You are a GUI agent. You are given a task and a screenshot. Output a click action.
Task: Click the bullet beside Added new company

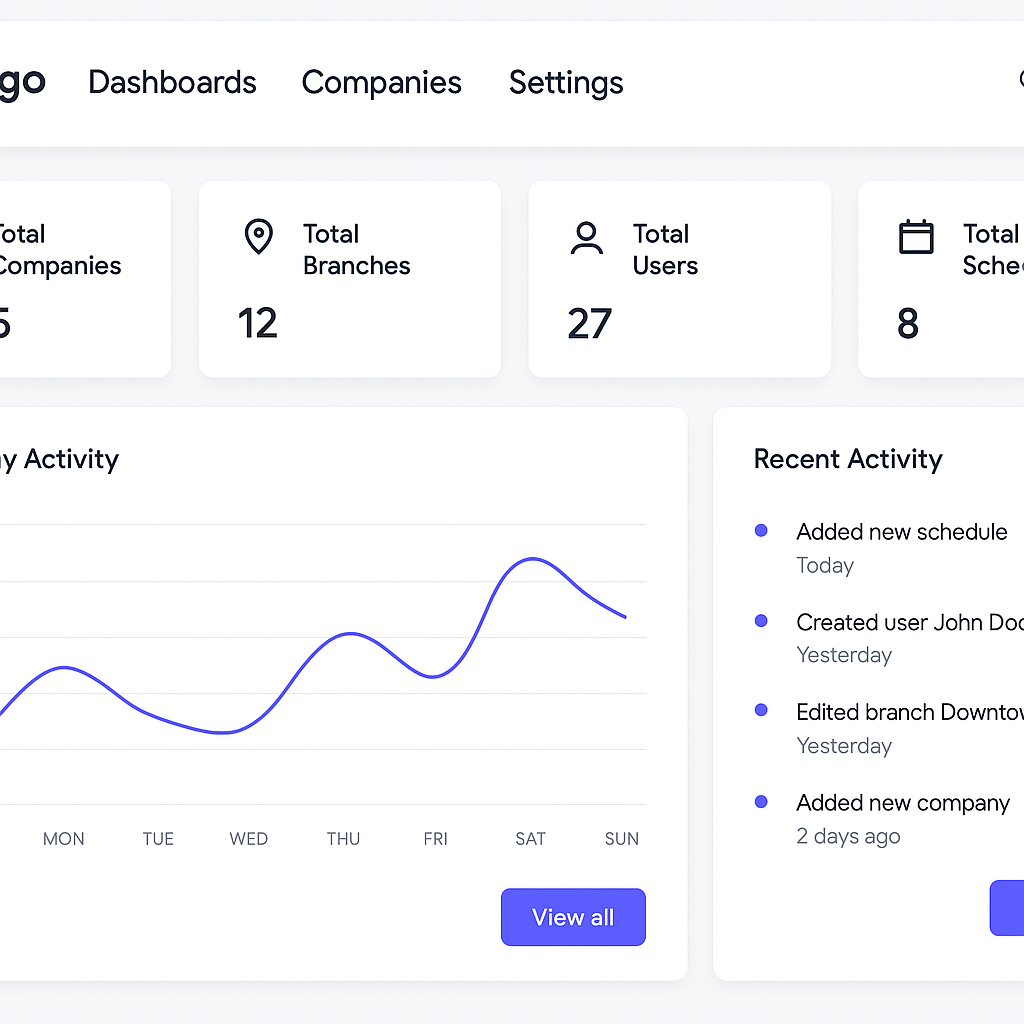(x=761, y=801)
